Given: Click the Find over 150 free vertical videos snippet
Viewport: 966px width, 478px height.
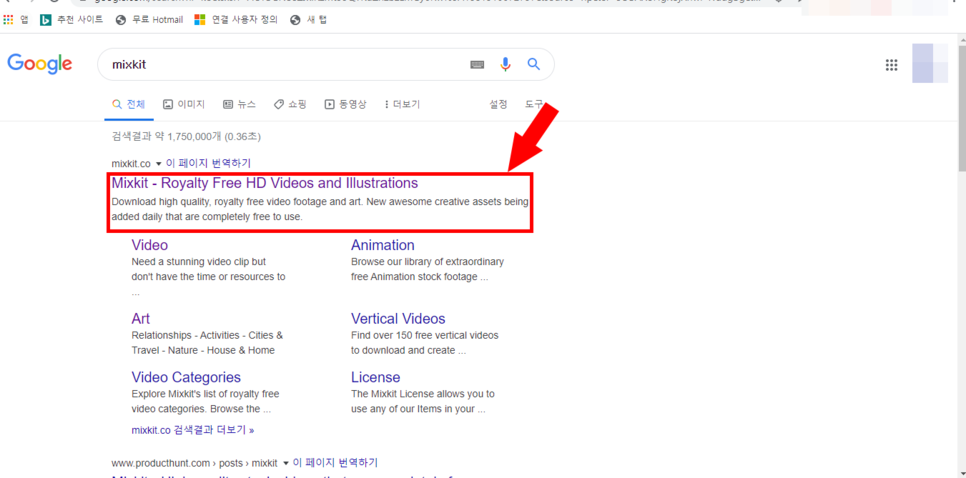Looking at the screenshot, I should click(x=425, y=343).
